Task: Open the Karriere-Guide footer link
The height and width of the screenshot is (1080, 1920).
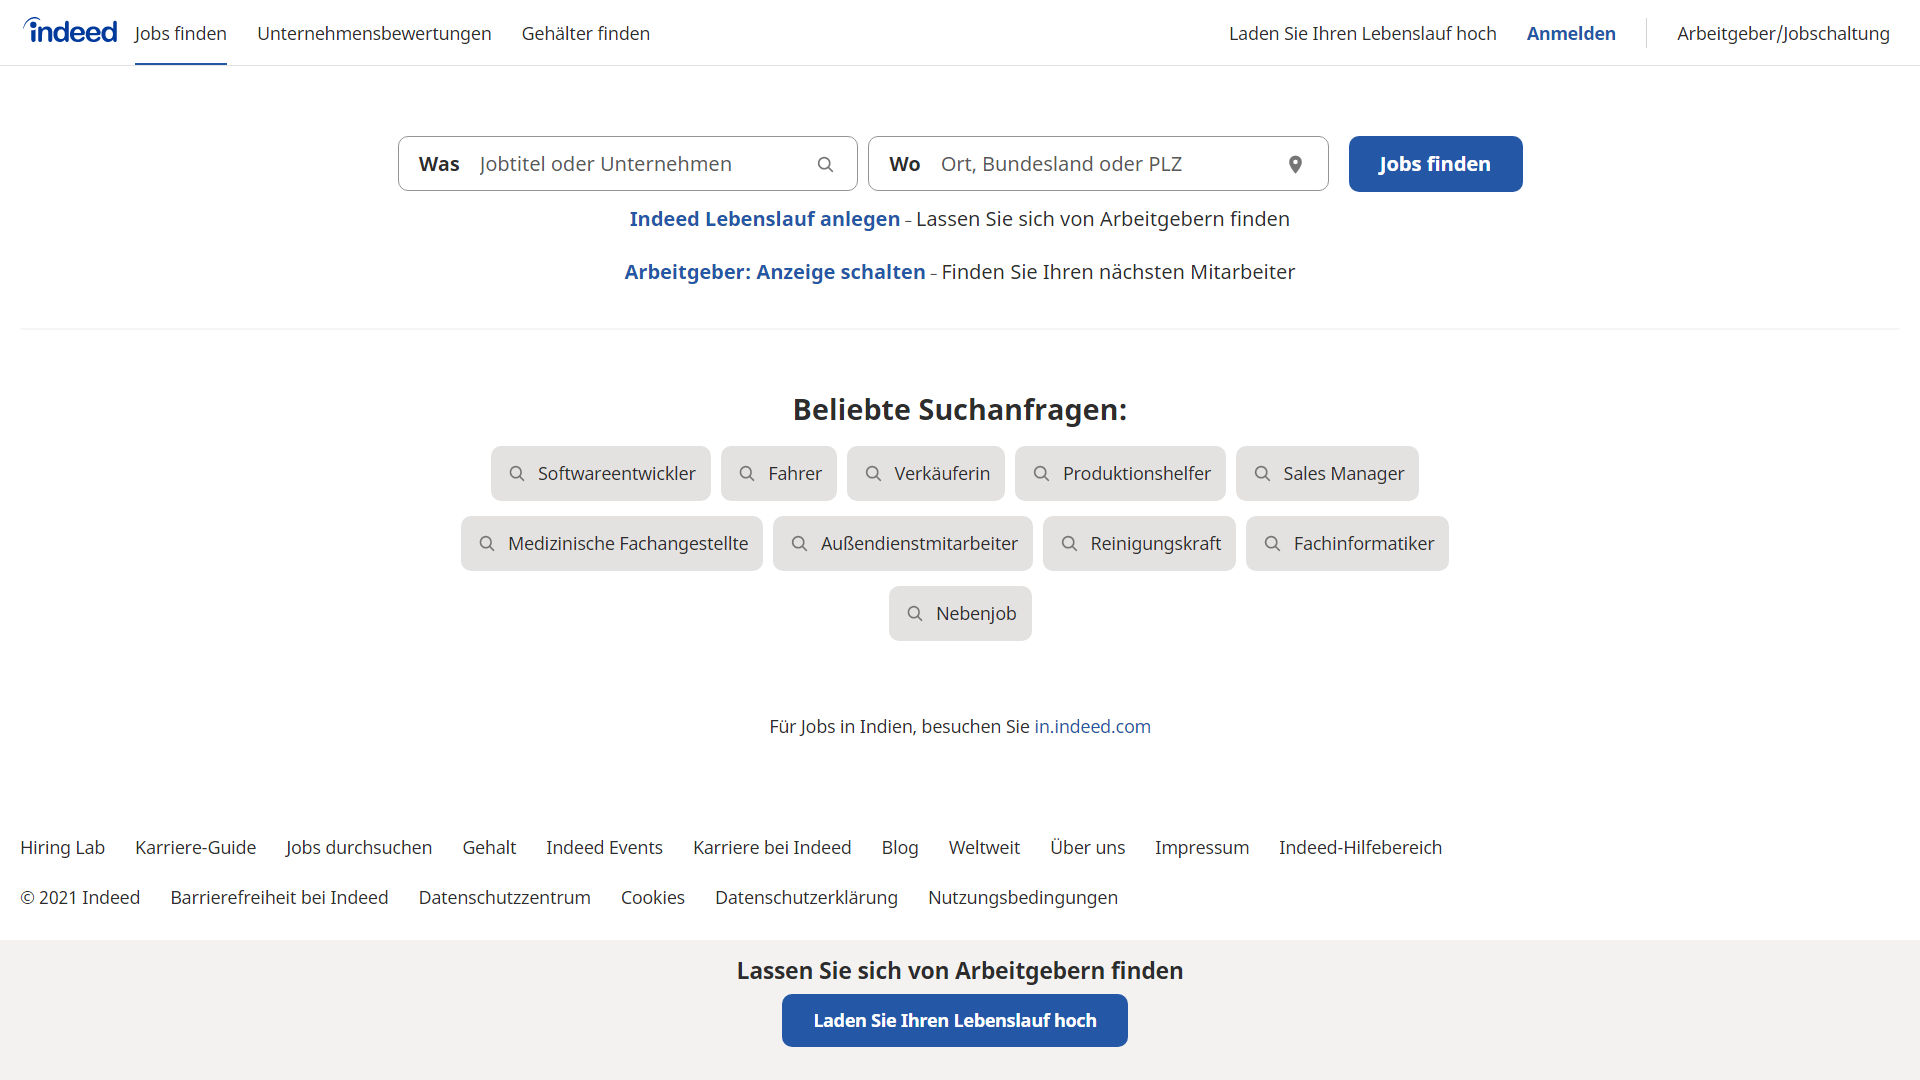Action: pos(195,848)
